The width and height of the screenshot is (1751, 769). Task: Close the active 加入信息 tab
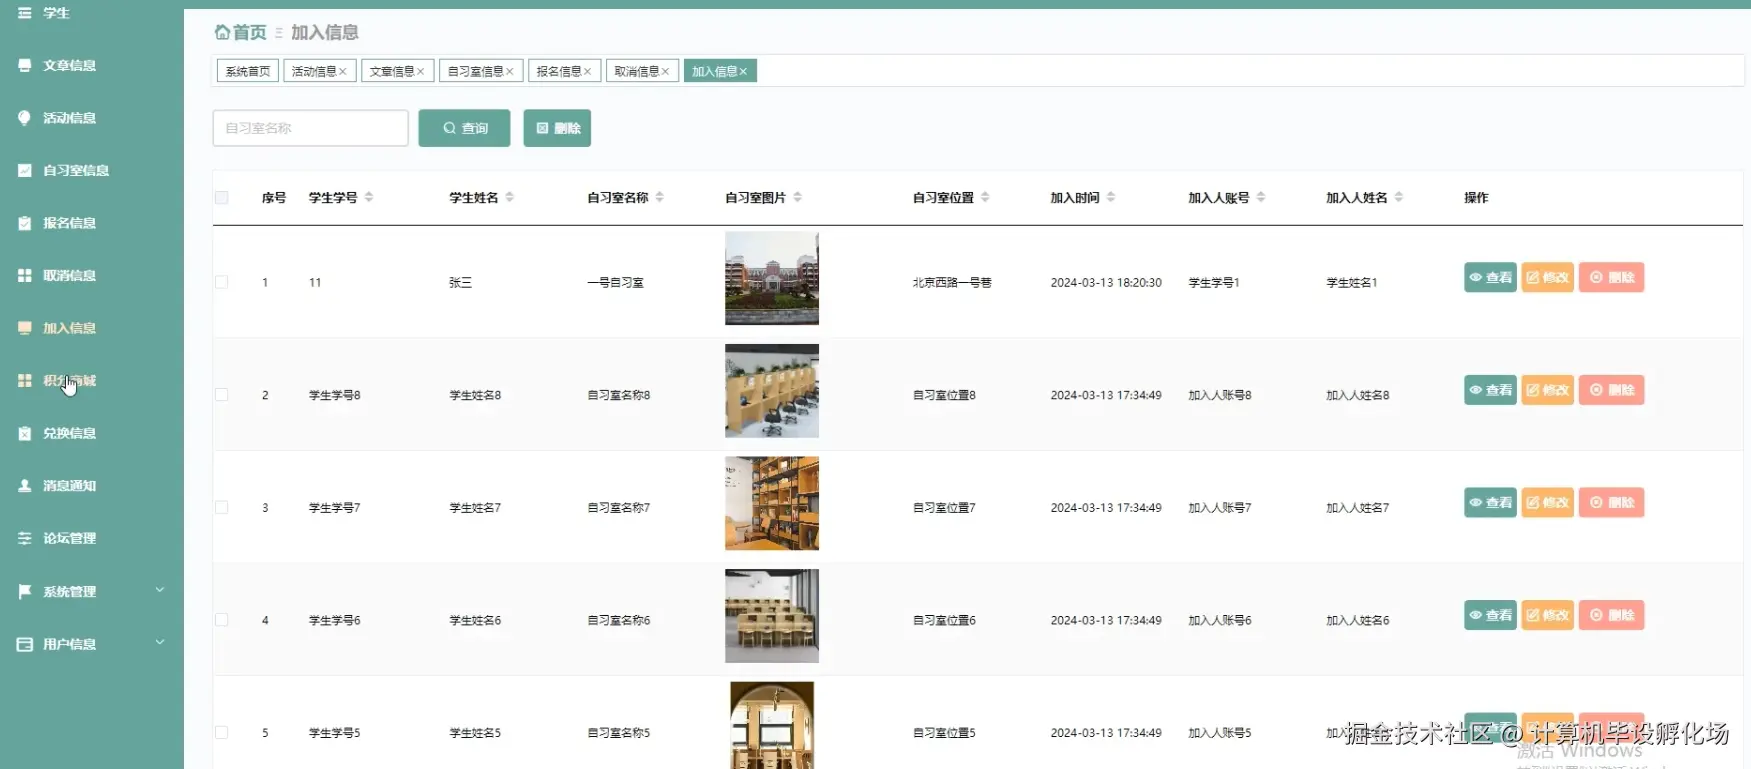744,71
